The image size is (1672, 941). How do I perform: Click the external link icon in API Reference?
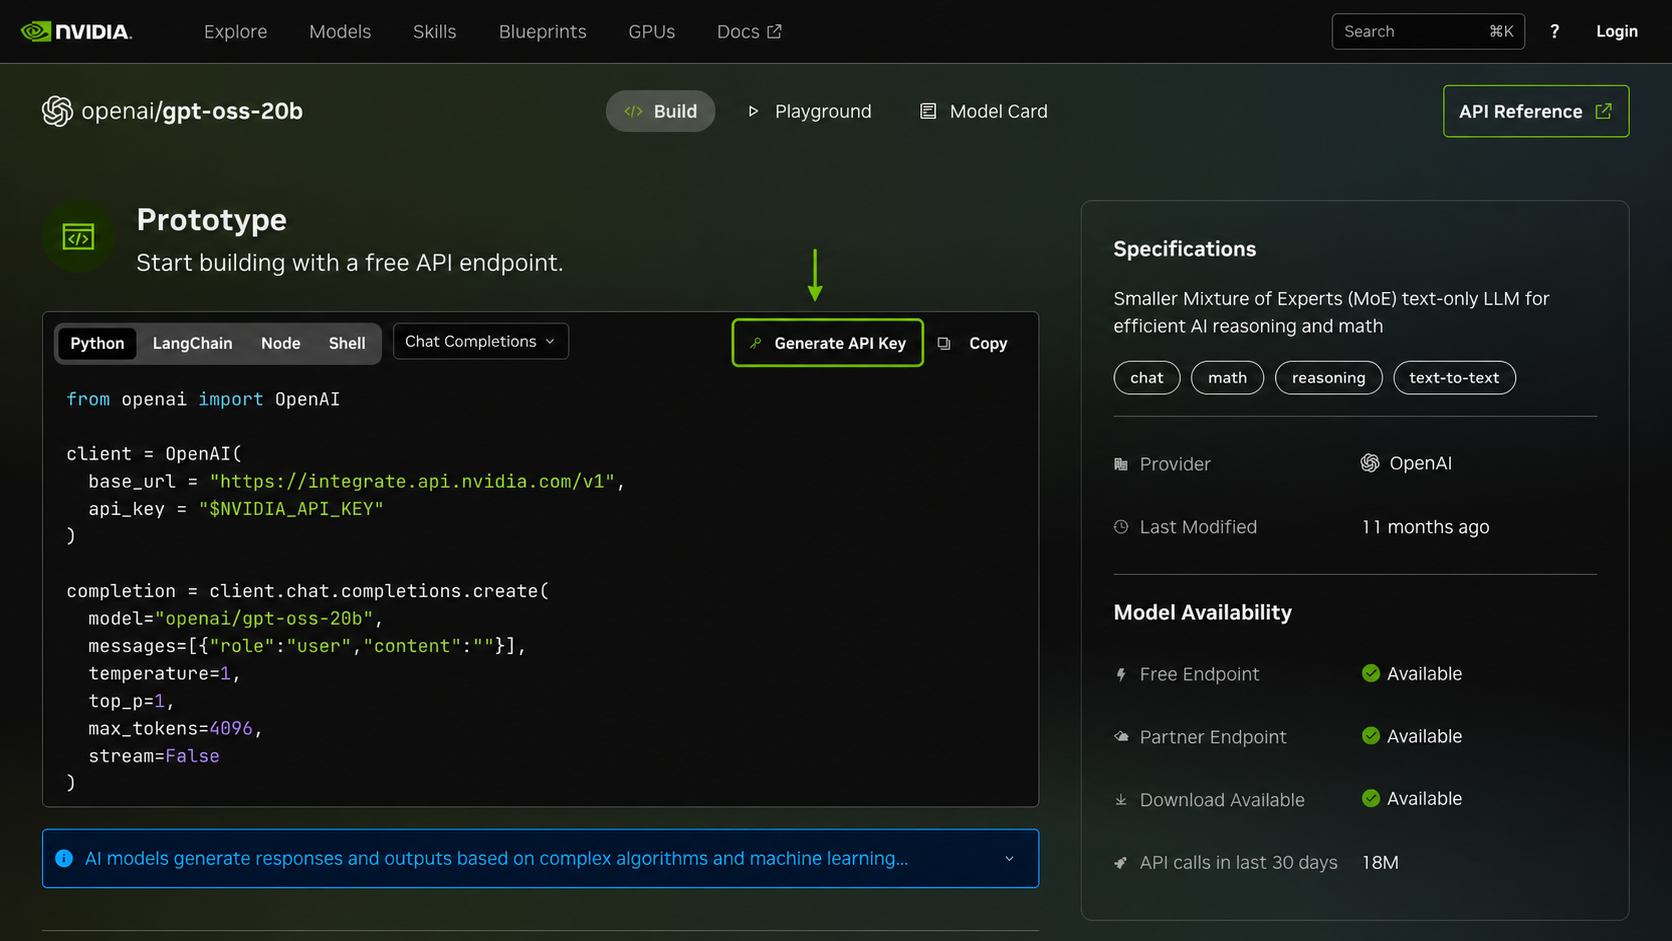click(1603, 111)
